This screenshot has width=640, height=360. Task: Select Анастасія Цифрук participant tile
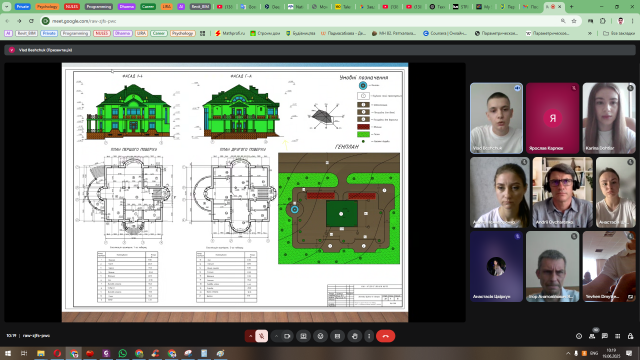coord(496,267)
